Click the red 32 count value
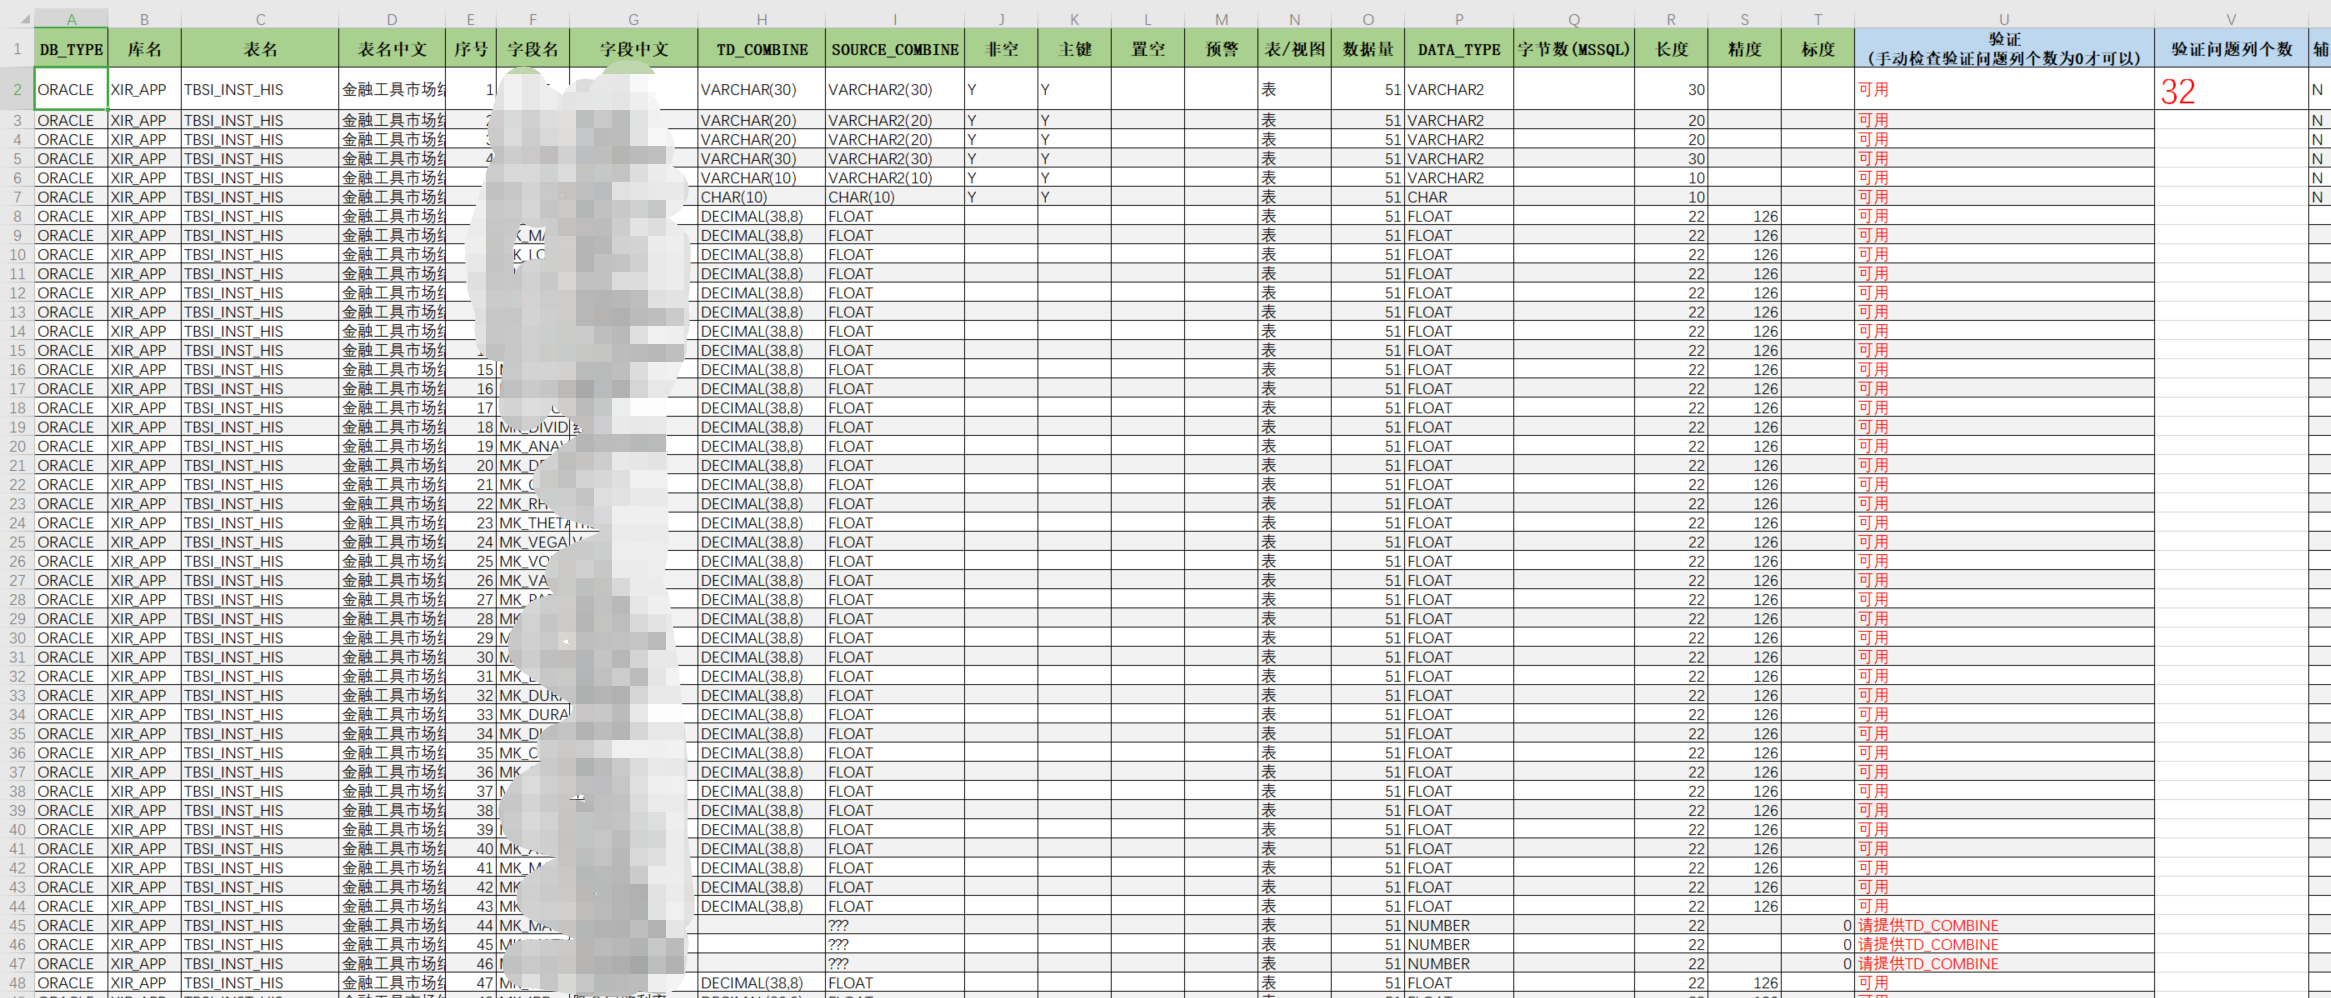This screenshot has width=2331, height=998. 2178,92
